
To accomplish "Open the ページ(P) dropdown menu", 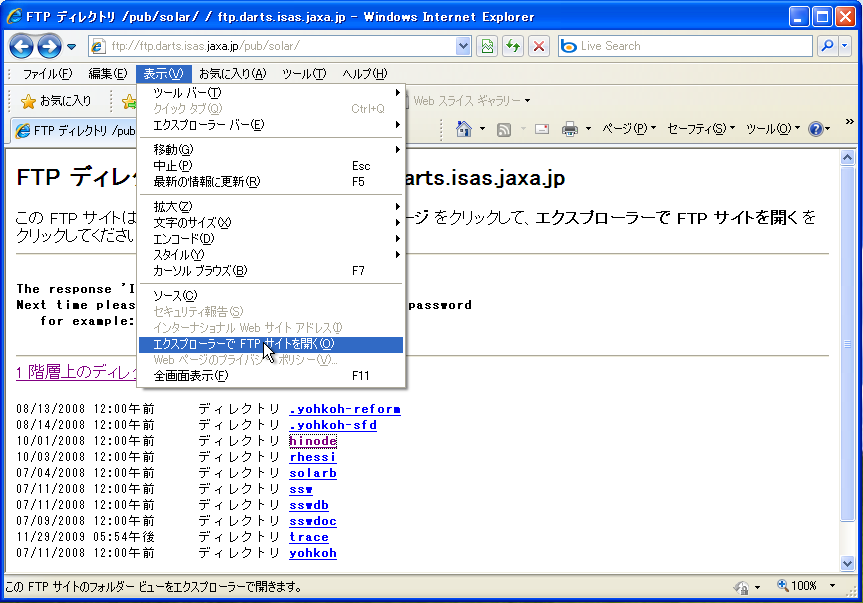I will click(x=629, y=129).
